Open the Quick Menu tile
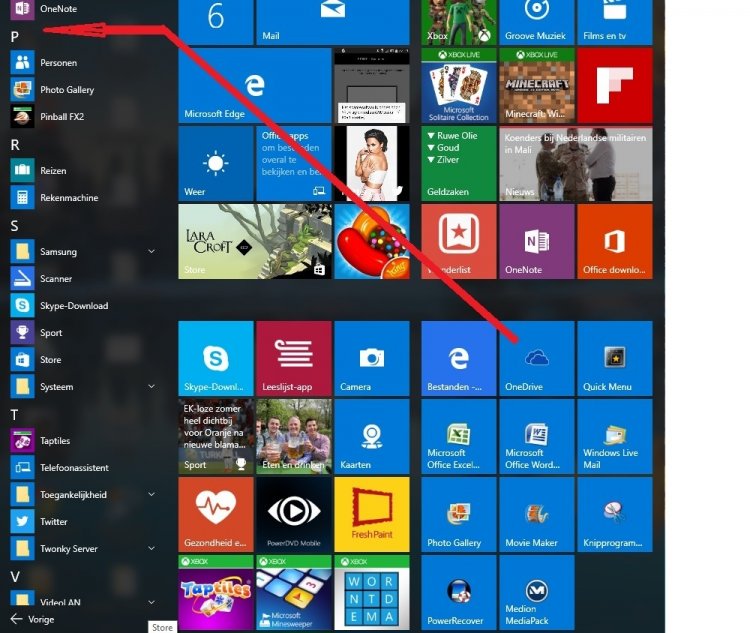This screenshot has width=750, height=633. pos(615,358)
